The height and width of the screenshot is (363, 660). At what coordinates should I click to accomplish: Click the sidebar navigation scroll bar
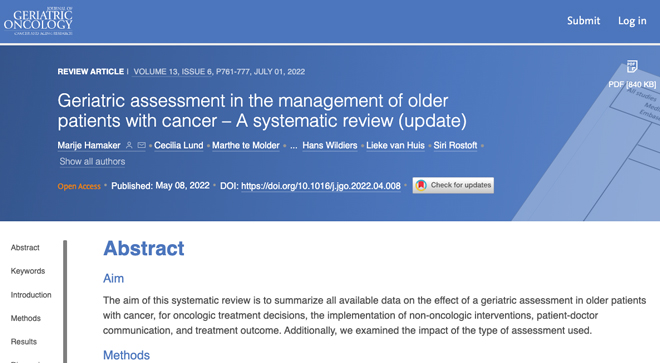coord(65,302)
